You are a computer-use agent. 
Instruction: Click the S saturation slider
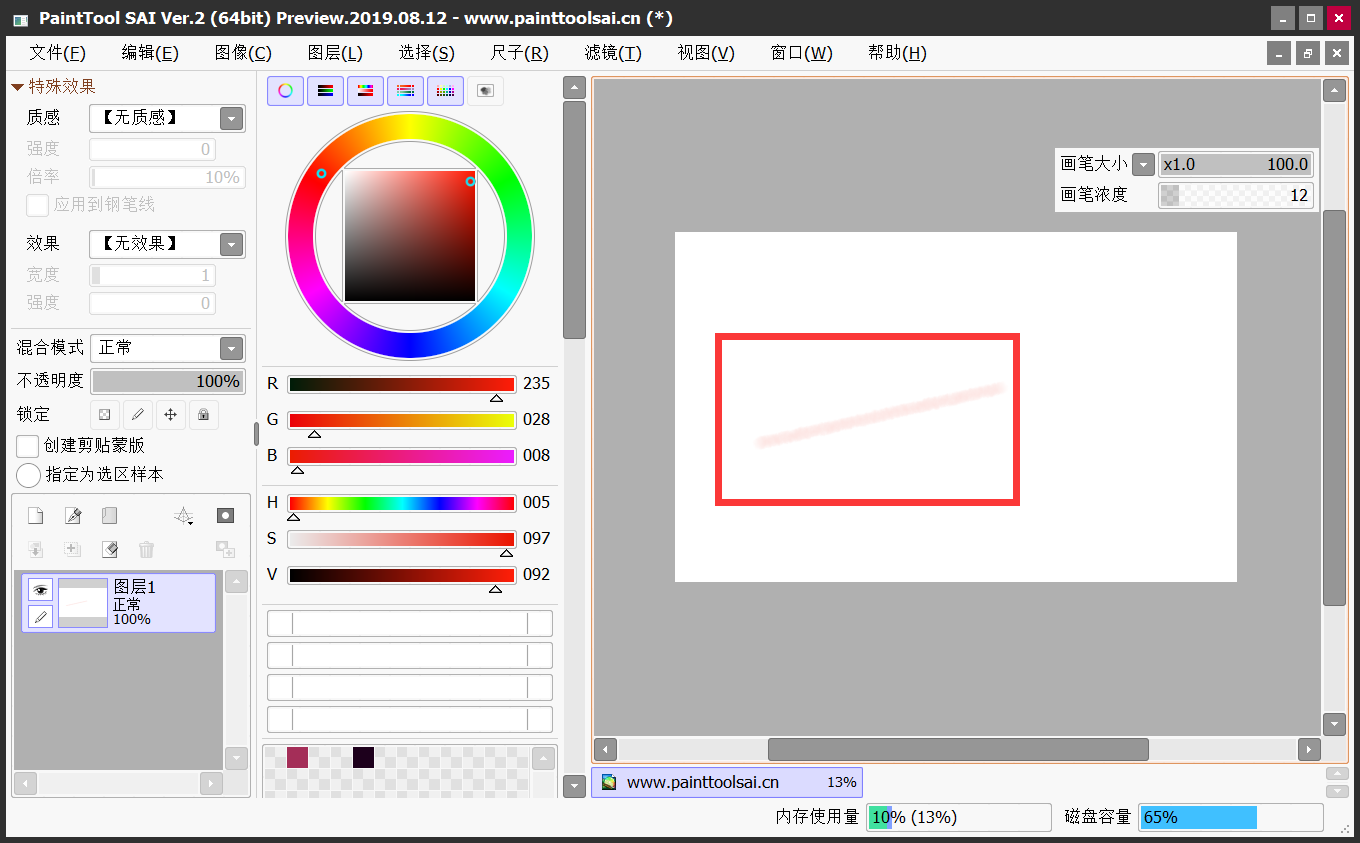pos(402,539)
